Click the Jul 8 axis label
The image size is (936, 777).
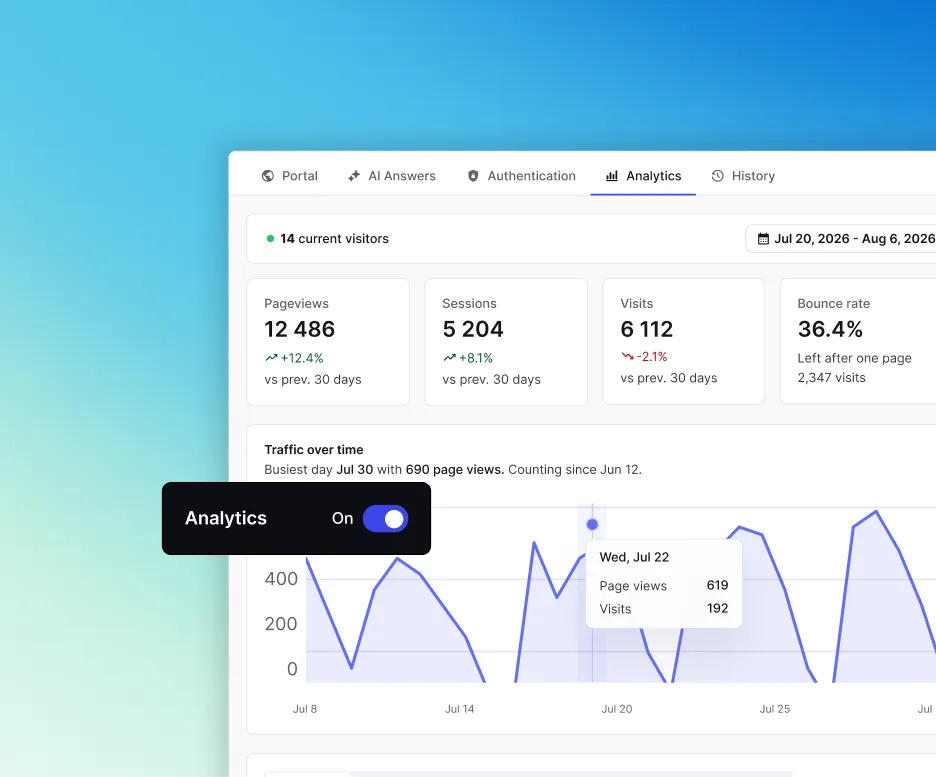click(x=305, y=709)
